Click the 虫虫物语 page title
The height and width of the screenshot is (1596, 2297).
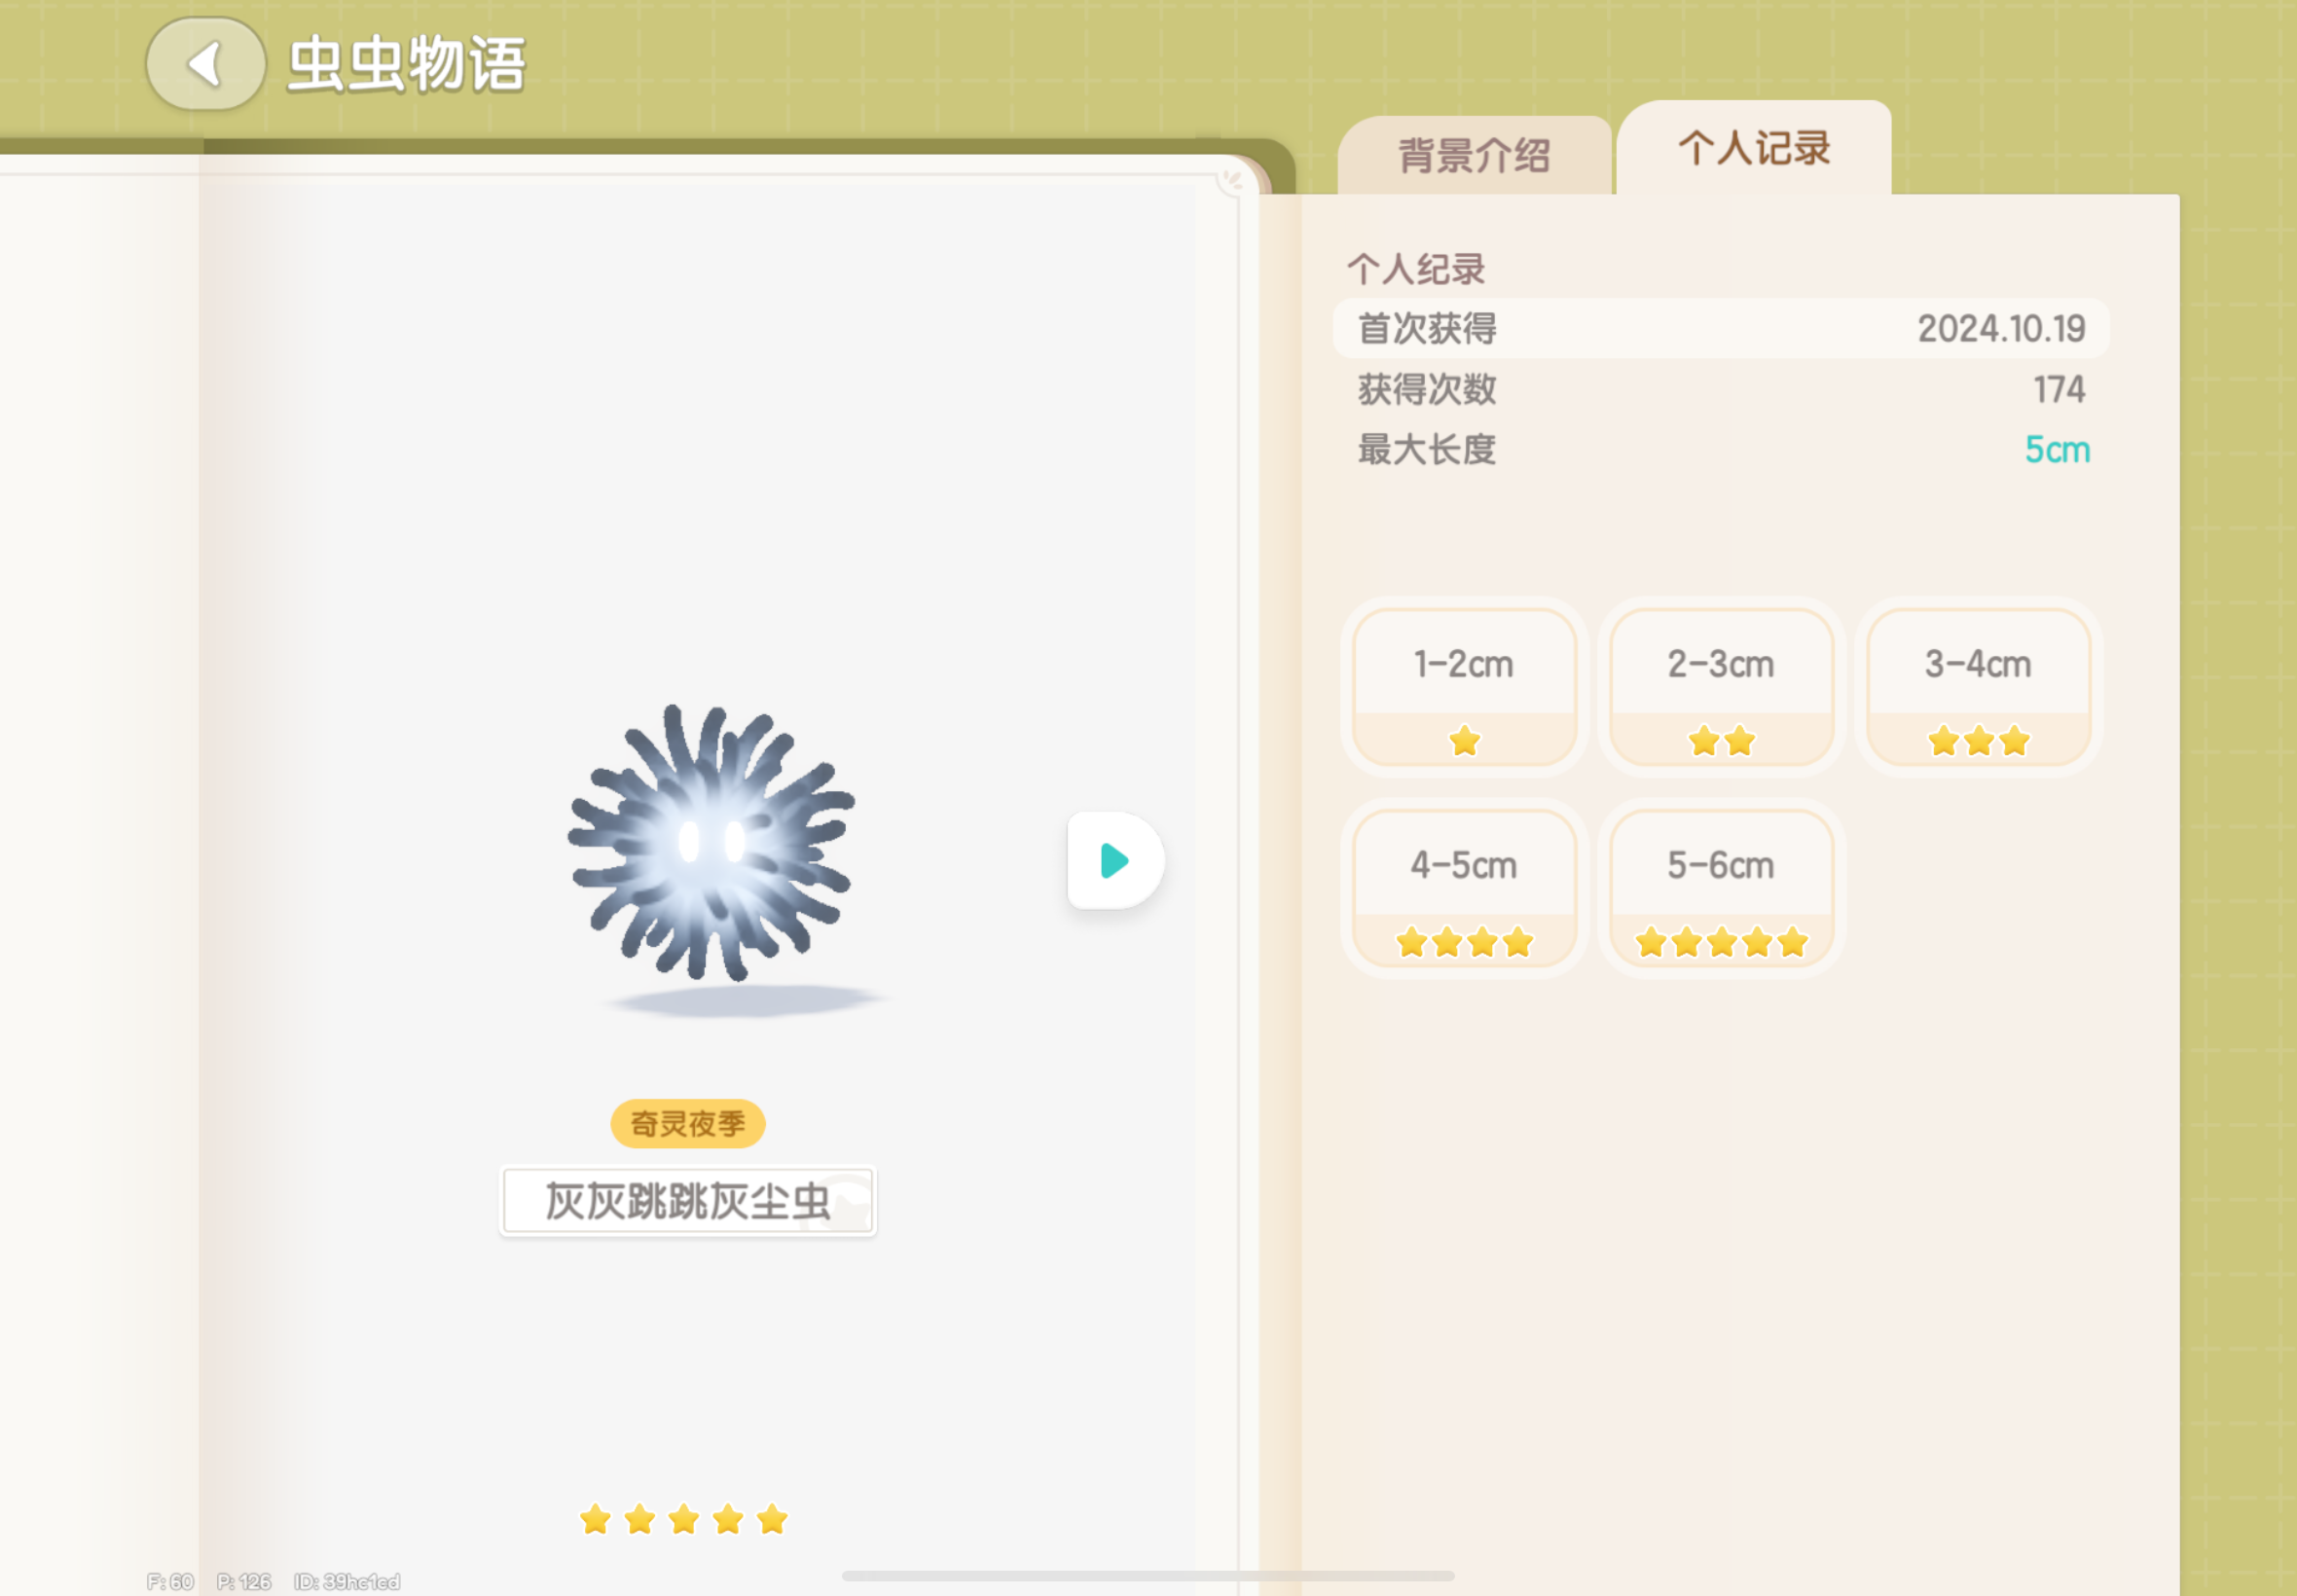tap(406, 64)
